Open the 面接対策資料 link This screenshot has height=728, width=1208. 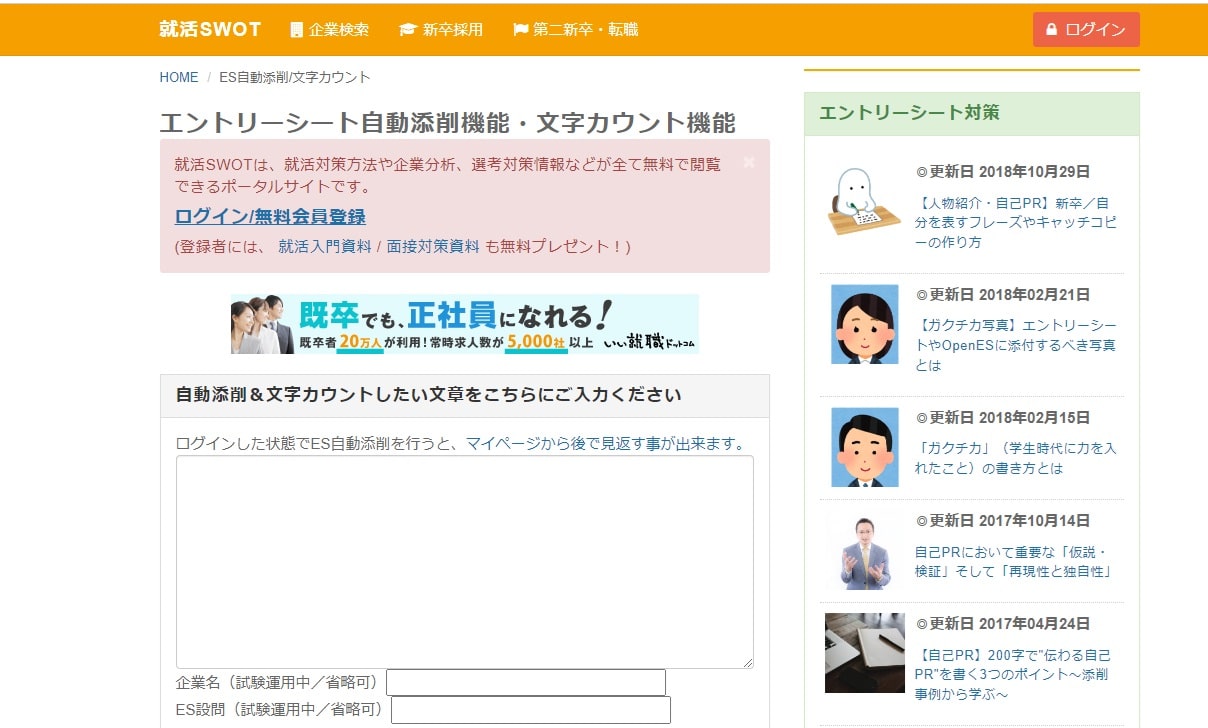[x=433, y=246]
